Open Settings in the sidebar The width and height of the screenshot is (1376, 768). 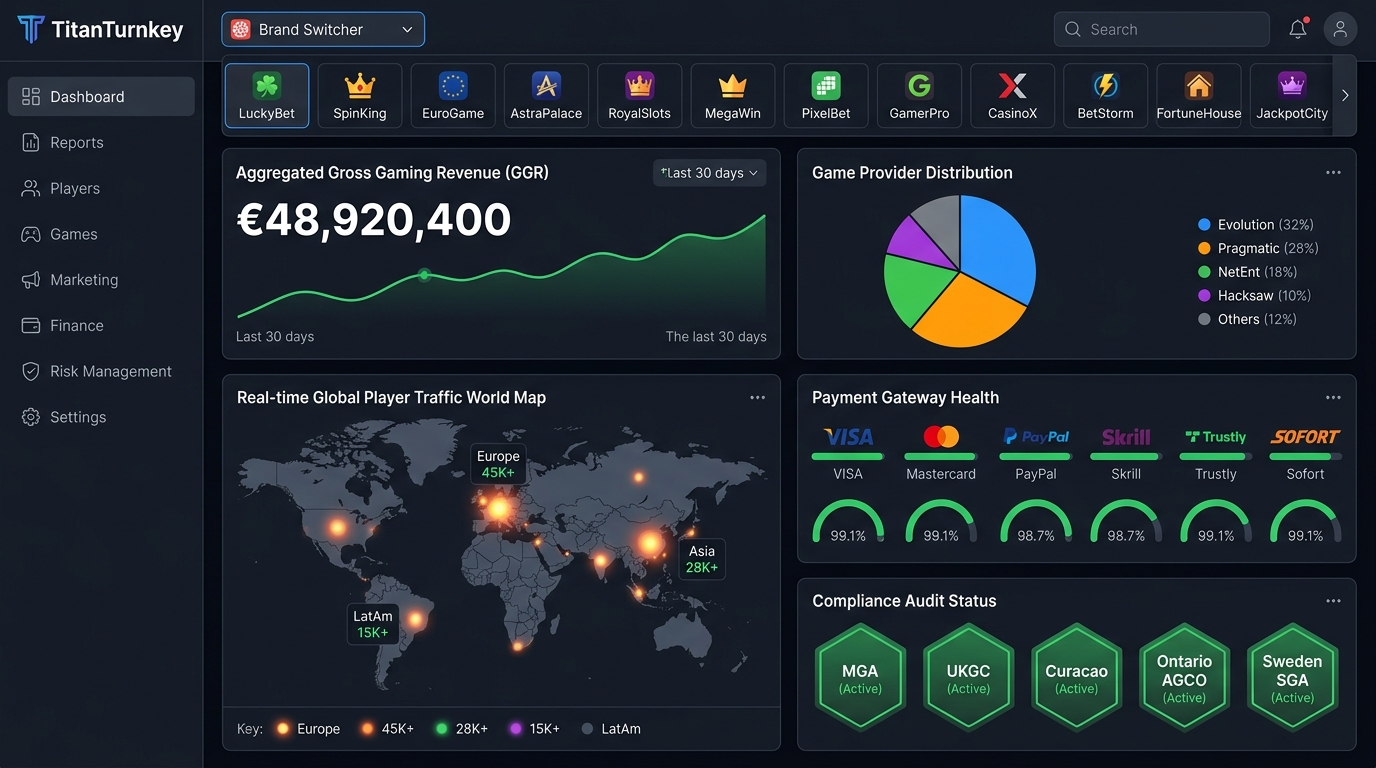tap(101, 417)
